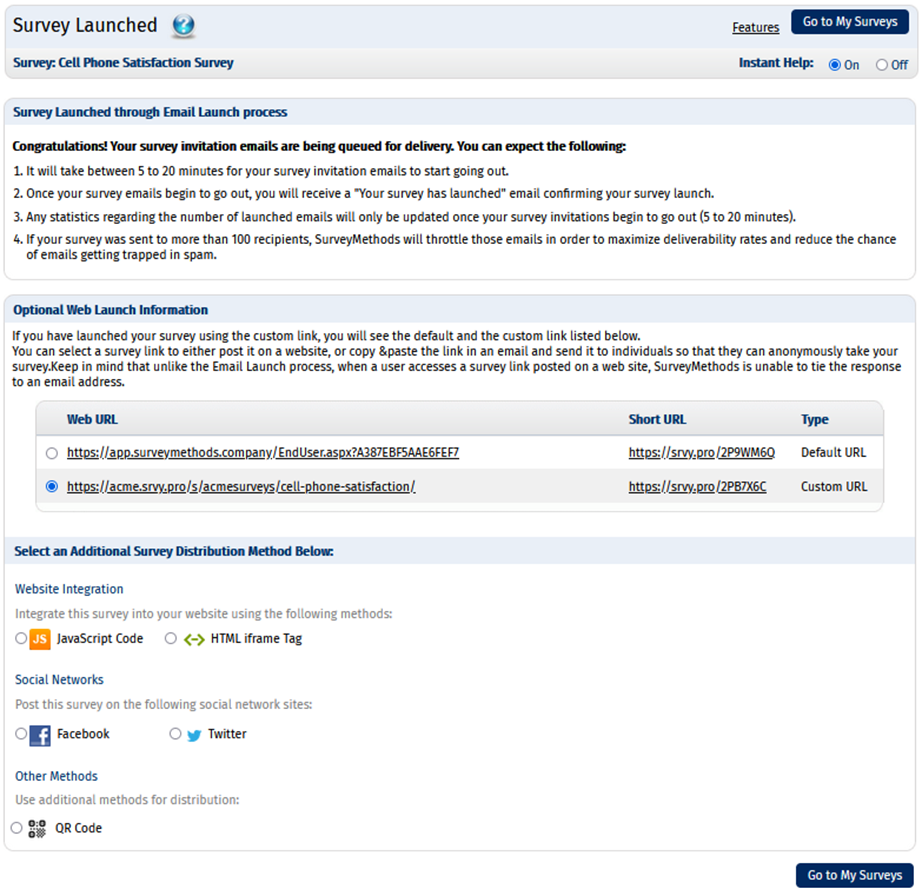
Task: Click the Select an Additional Survey Distribution heading
Action: click(173, 552)
